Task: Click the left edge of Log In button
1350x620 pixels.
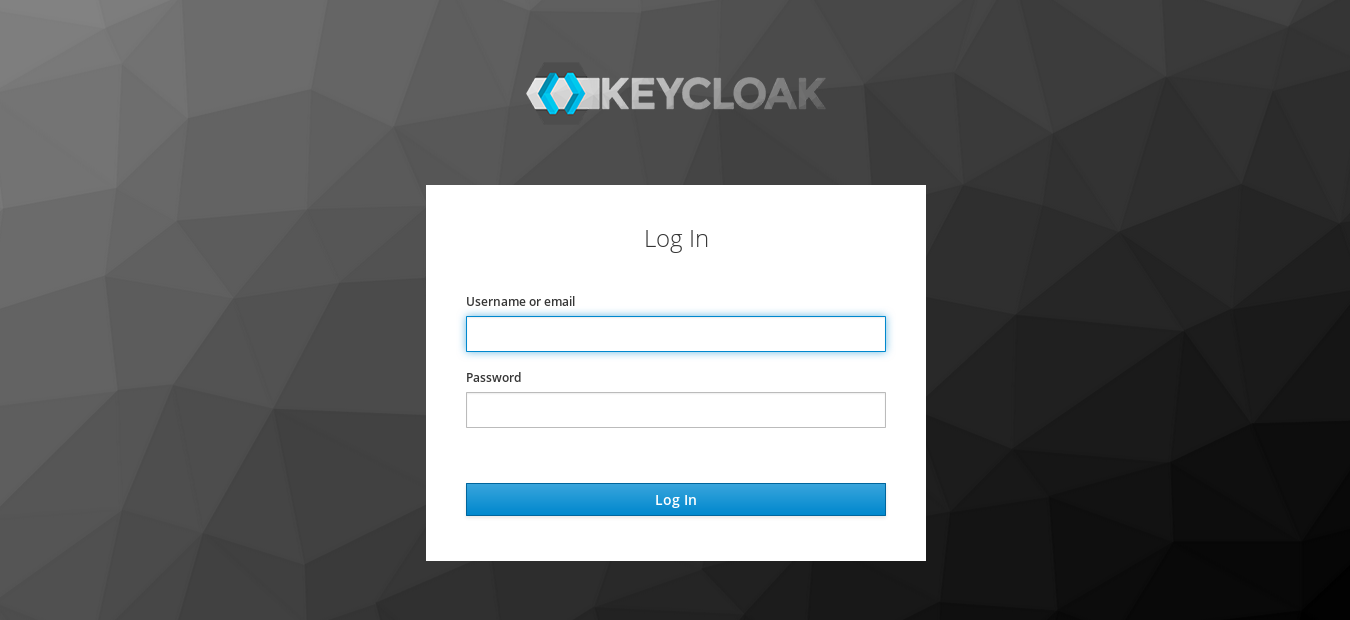Action: (x=471, y=499)
